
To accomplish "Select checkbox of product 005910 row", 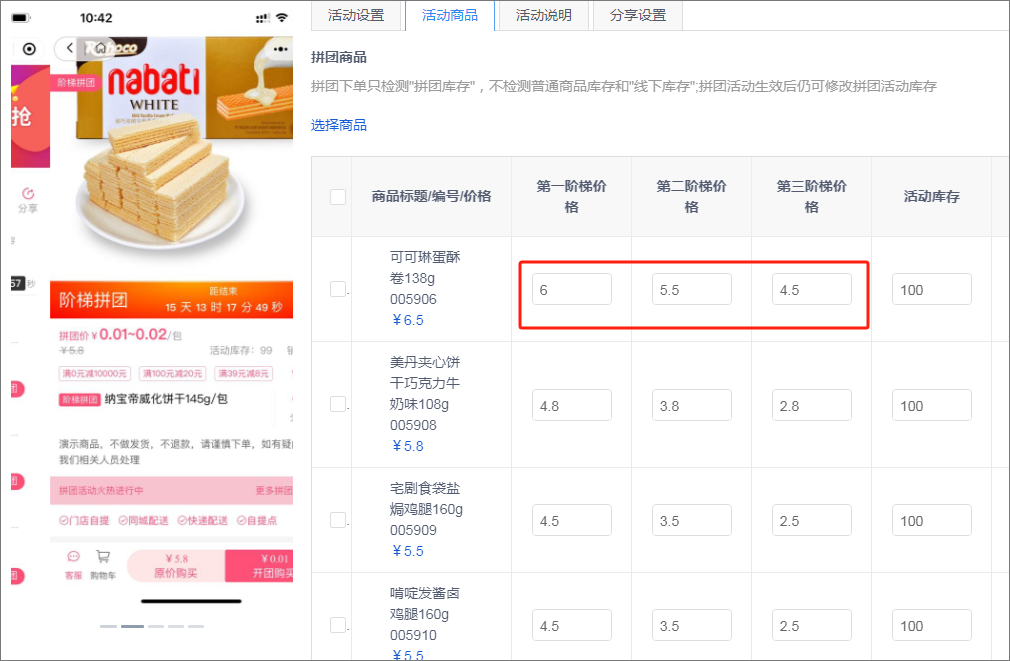I will pos(338,624).
